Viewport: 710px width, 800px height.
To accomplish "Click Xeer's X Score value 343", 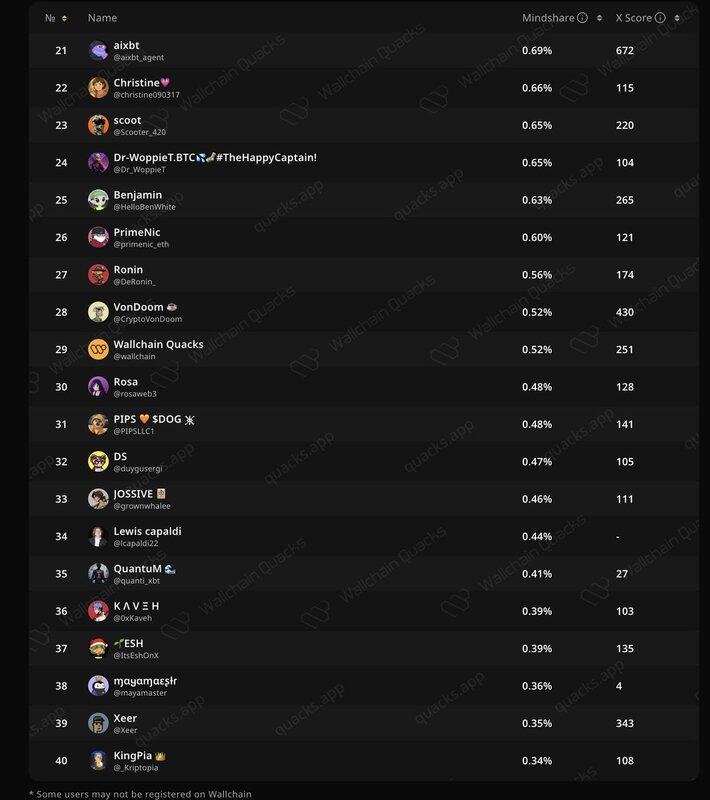I will coord(626,723).
